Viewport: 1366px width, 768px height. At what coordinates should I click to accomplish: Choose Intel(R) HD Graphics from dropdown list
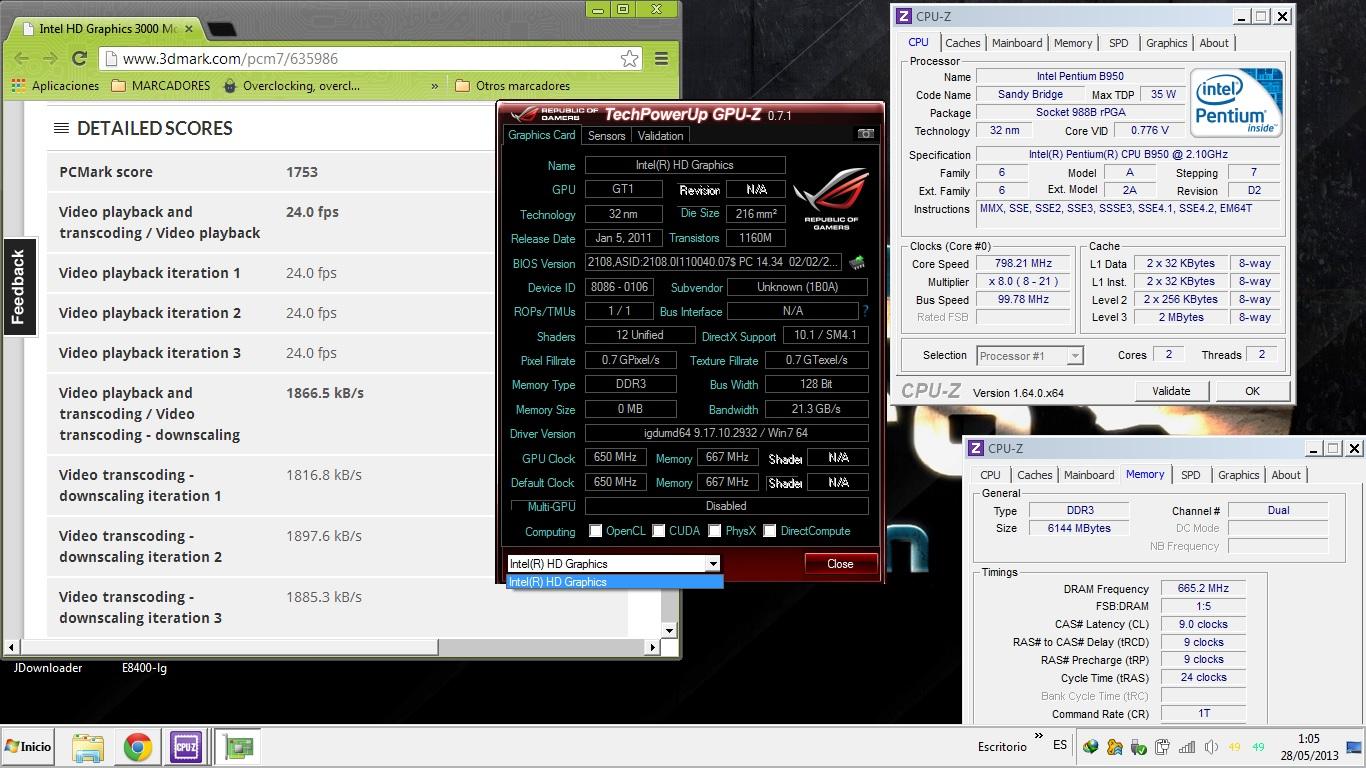click(614, 582)
